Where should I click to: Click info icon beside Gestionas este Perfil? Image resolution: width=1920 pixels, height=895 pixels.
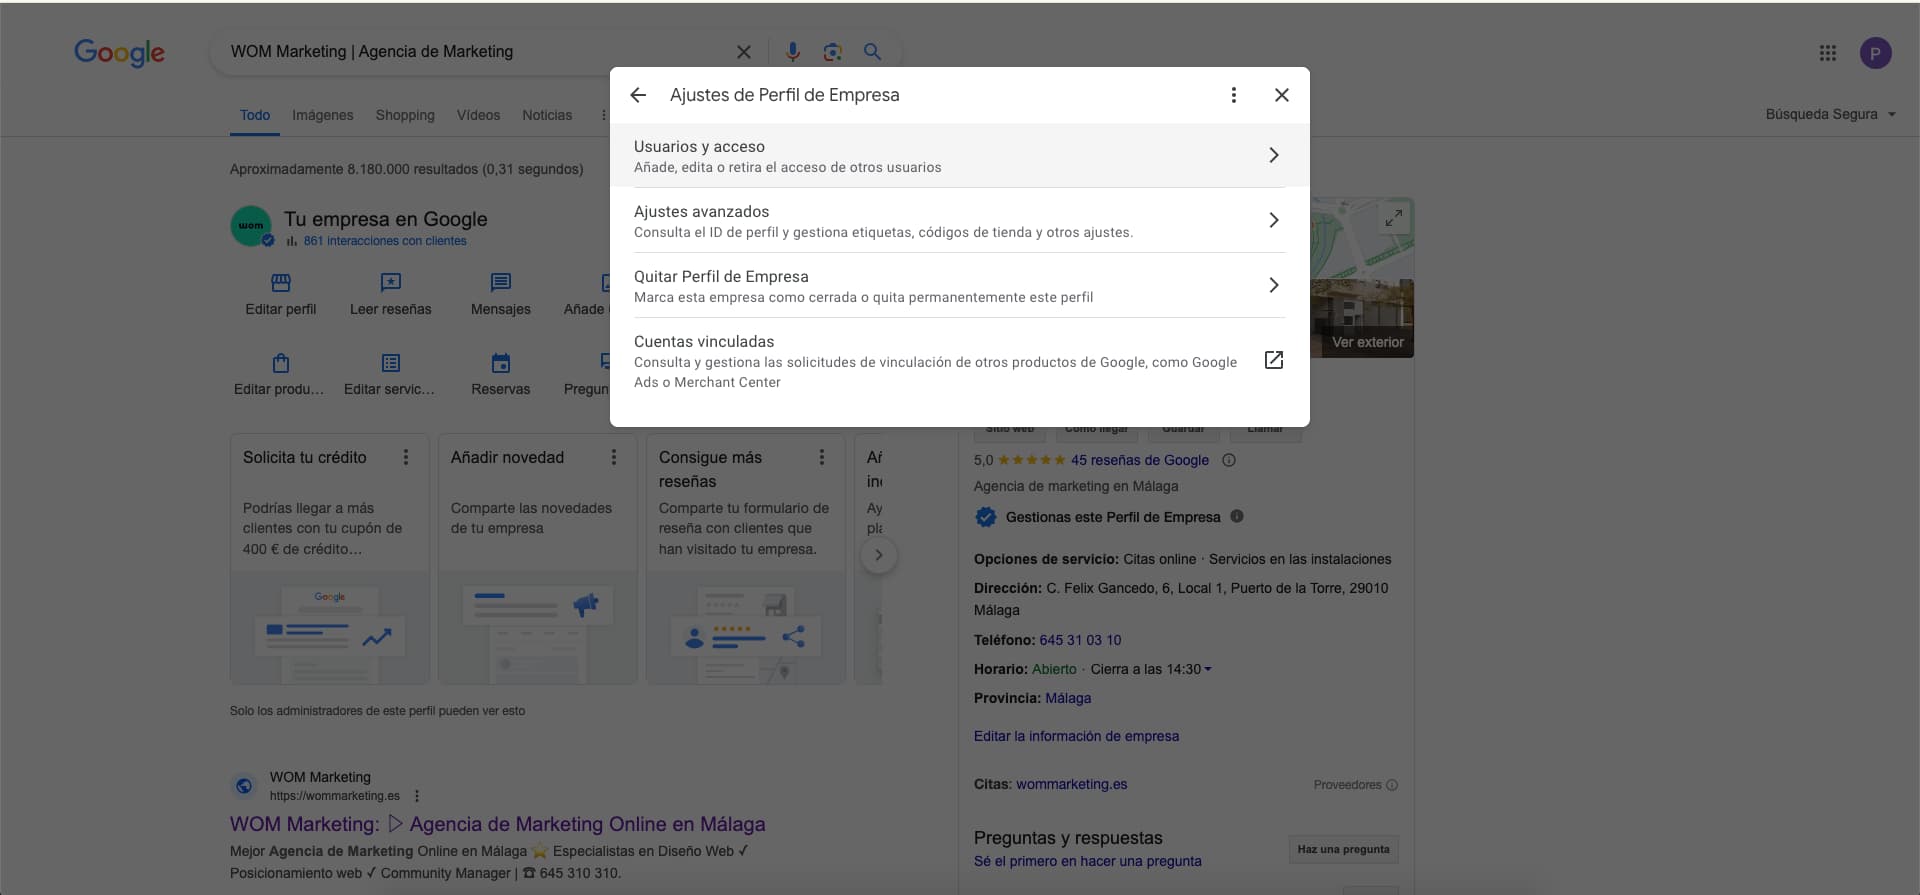(x=1237, y=516)
